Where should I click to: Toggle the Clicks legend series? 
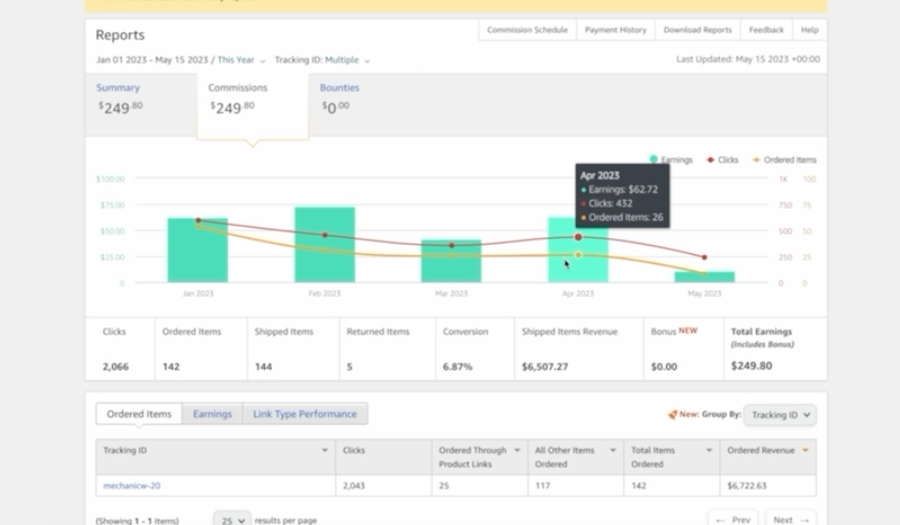click(723, 160)
